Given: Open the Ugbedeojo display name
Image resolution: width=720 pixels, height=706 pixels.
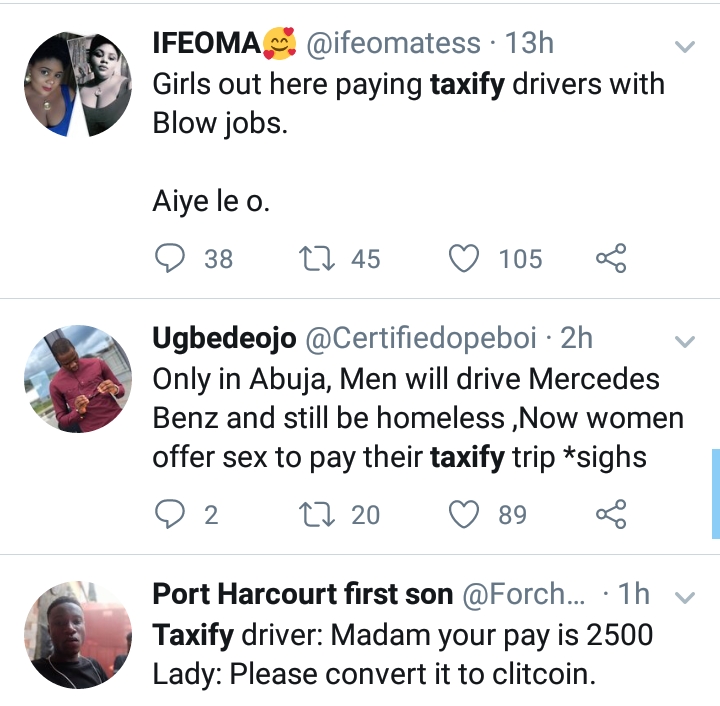Looking at the screenshot, I should 223,339.
